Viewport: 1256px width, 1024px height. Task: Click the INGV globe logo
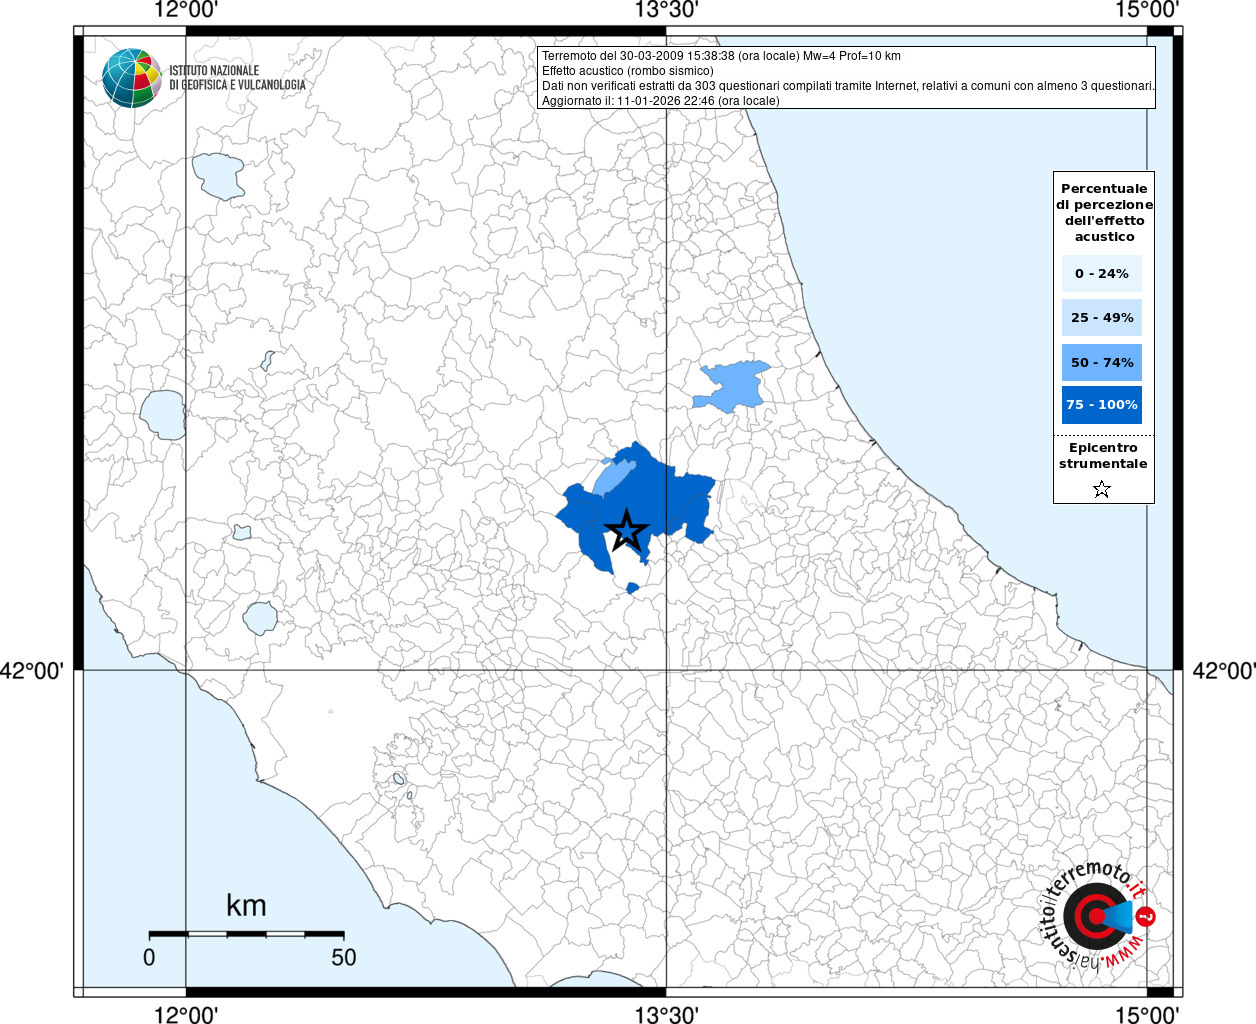pos(132,78)
